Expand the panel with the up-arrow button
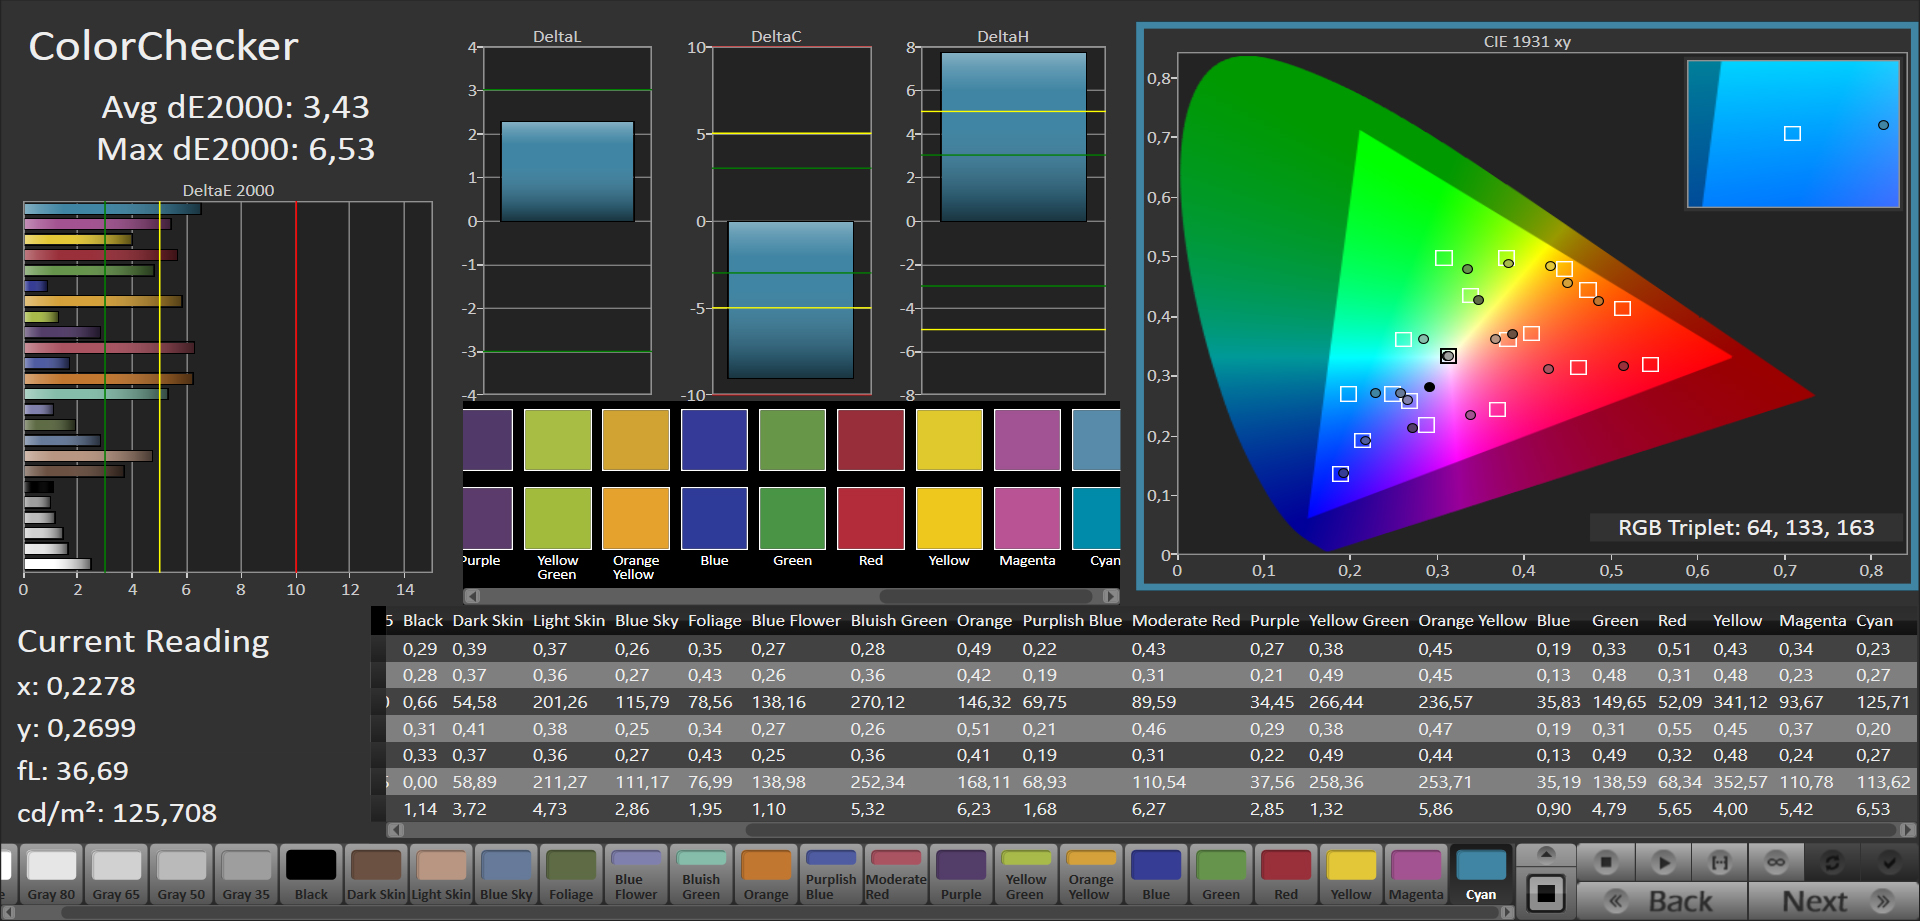The width and height of the screenshot is (1920, 921). tap(1546, 855)
